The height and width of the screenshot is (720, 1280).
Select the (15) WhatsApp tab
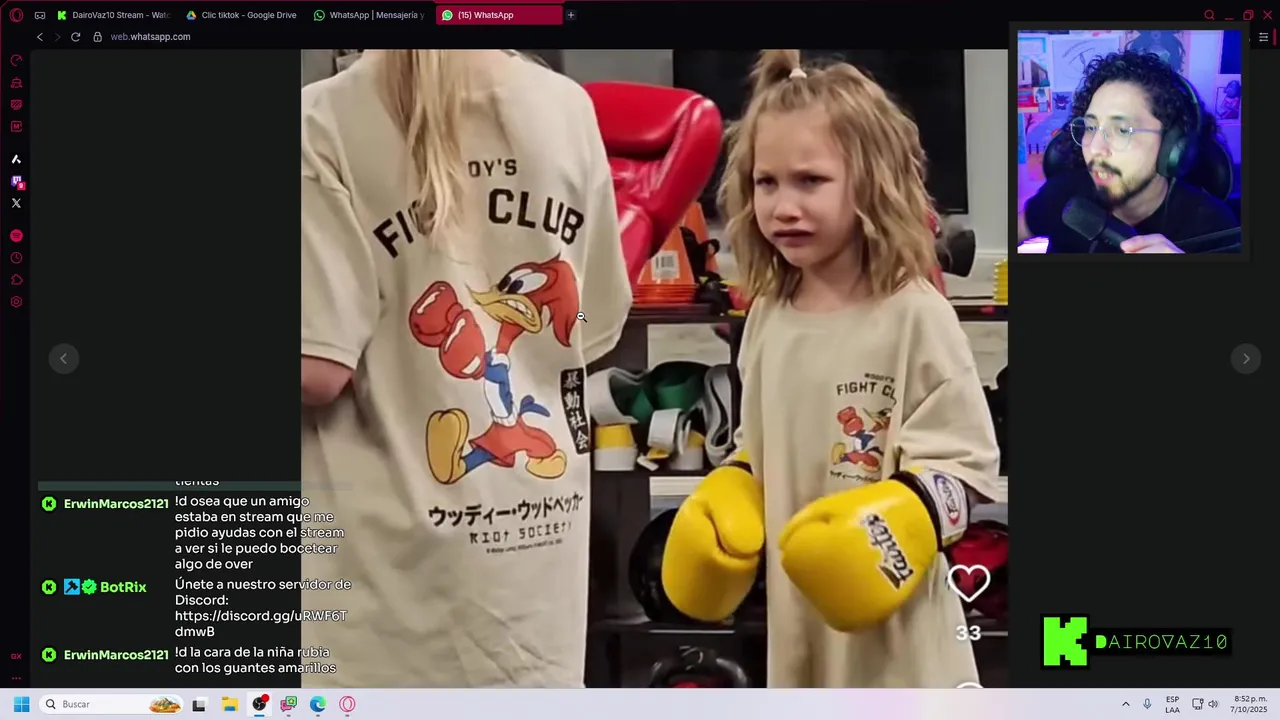coord(498,15)
